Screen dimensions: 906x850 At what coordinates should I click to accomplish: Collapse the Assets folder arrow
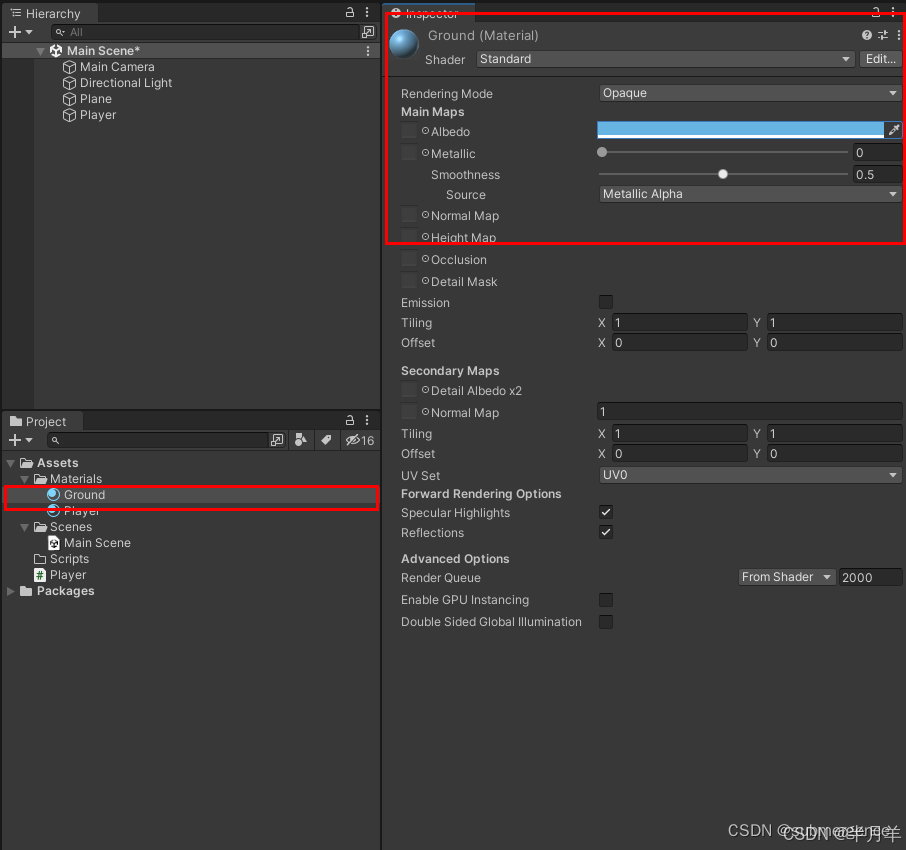10,463
